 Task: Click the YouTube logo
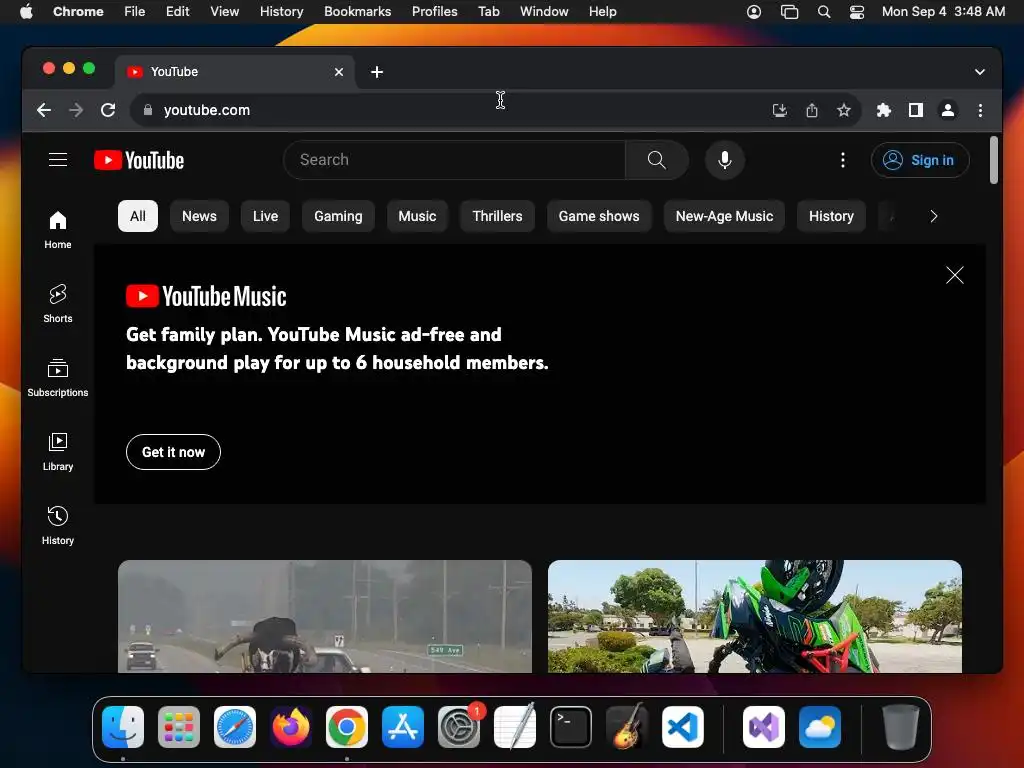(x=139, y=160)
